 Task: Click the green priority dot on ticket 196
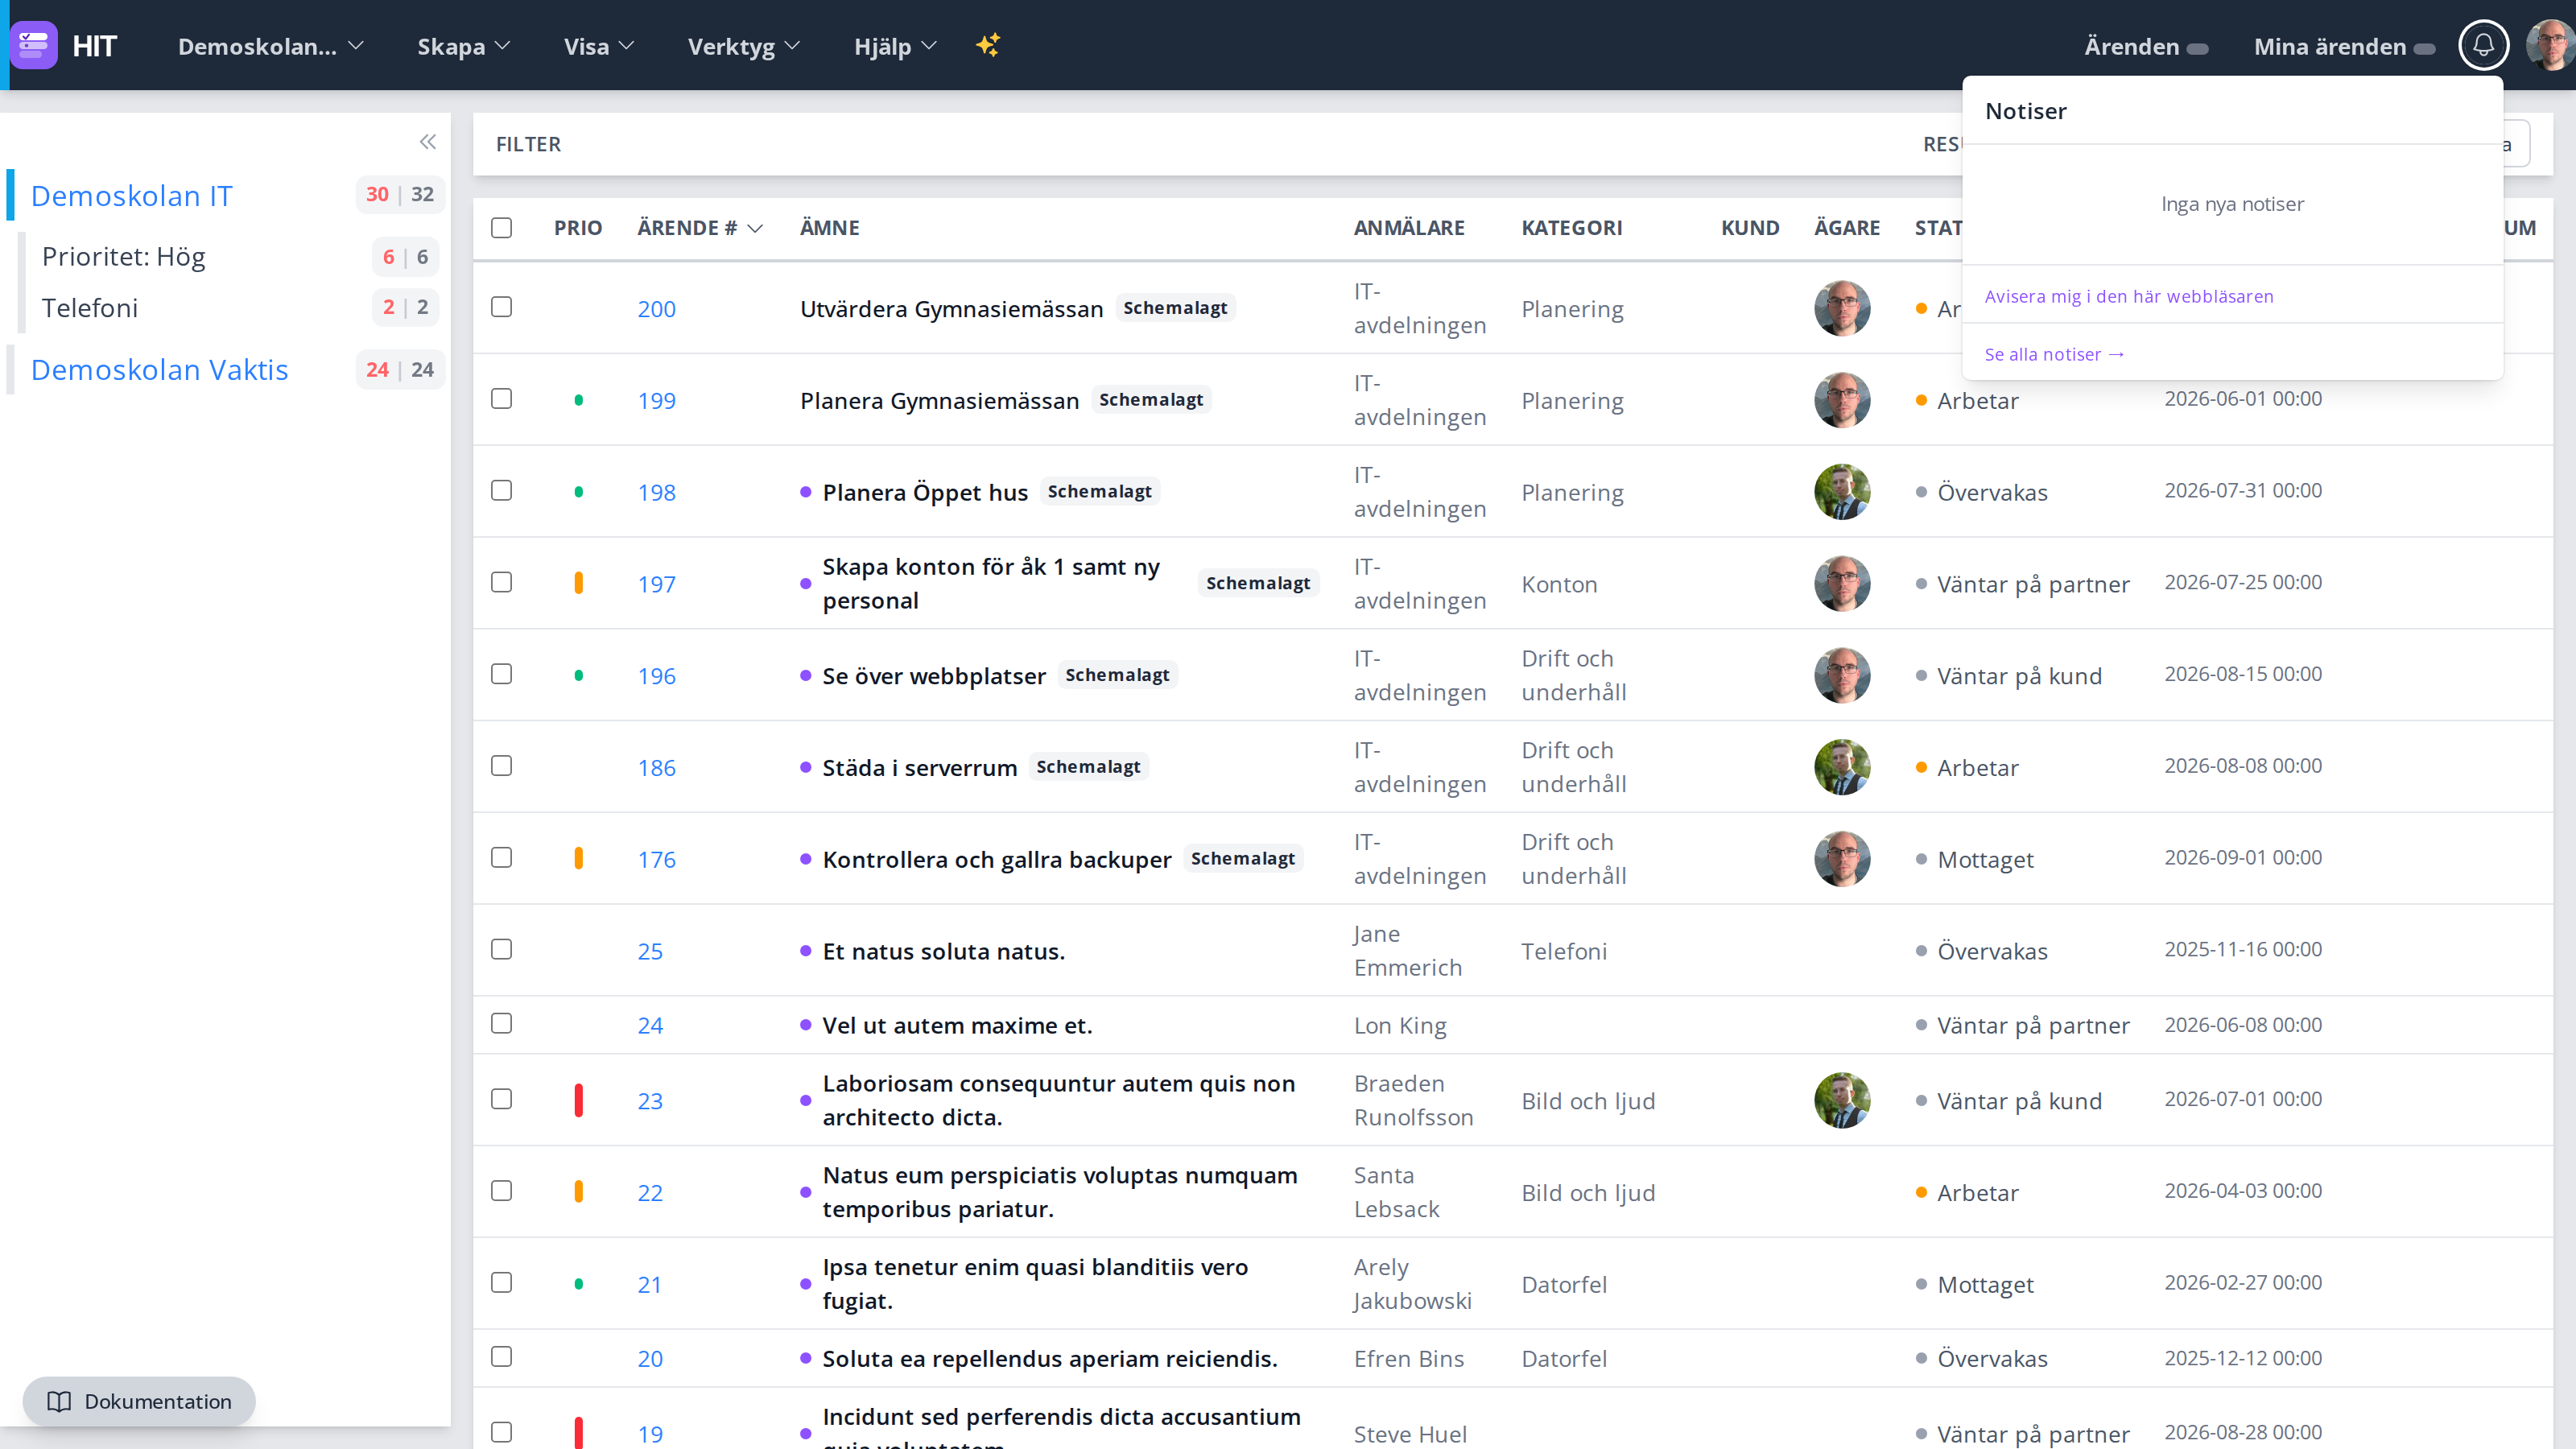578,675
